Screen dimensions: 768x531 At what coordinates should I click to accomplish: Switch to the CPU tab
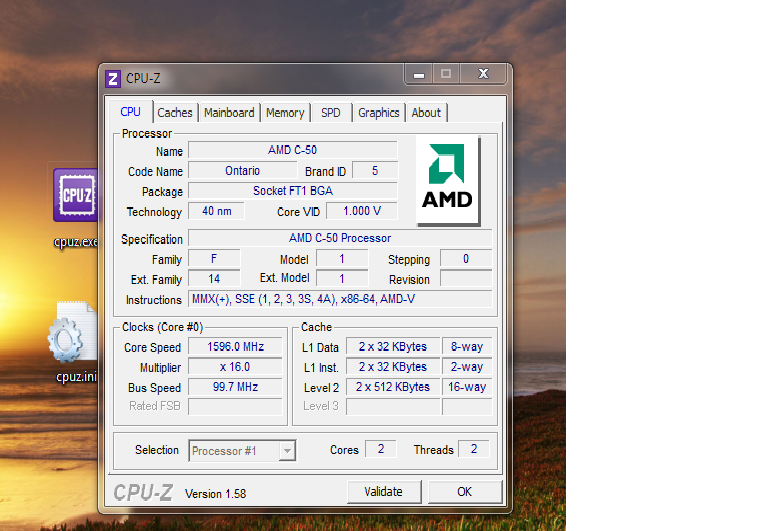(130, 112)
